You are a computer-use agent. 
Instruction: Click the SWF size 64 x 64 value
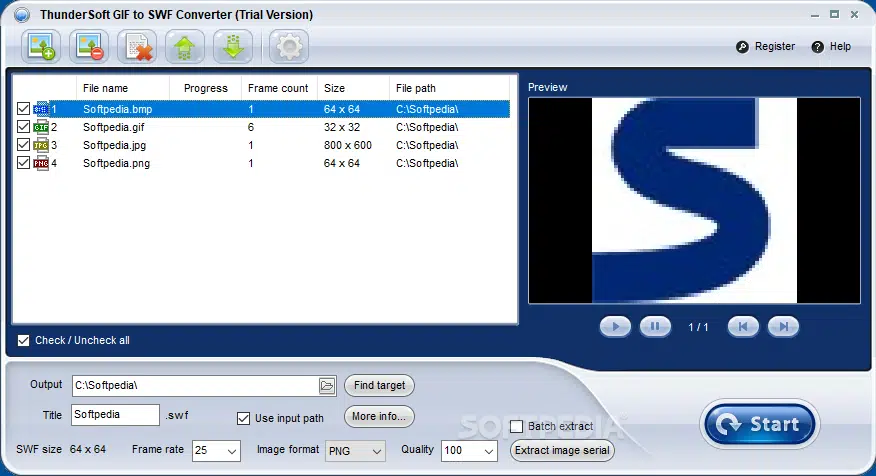pyautogui.click(x=88, y=449)
